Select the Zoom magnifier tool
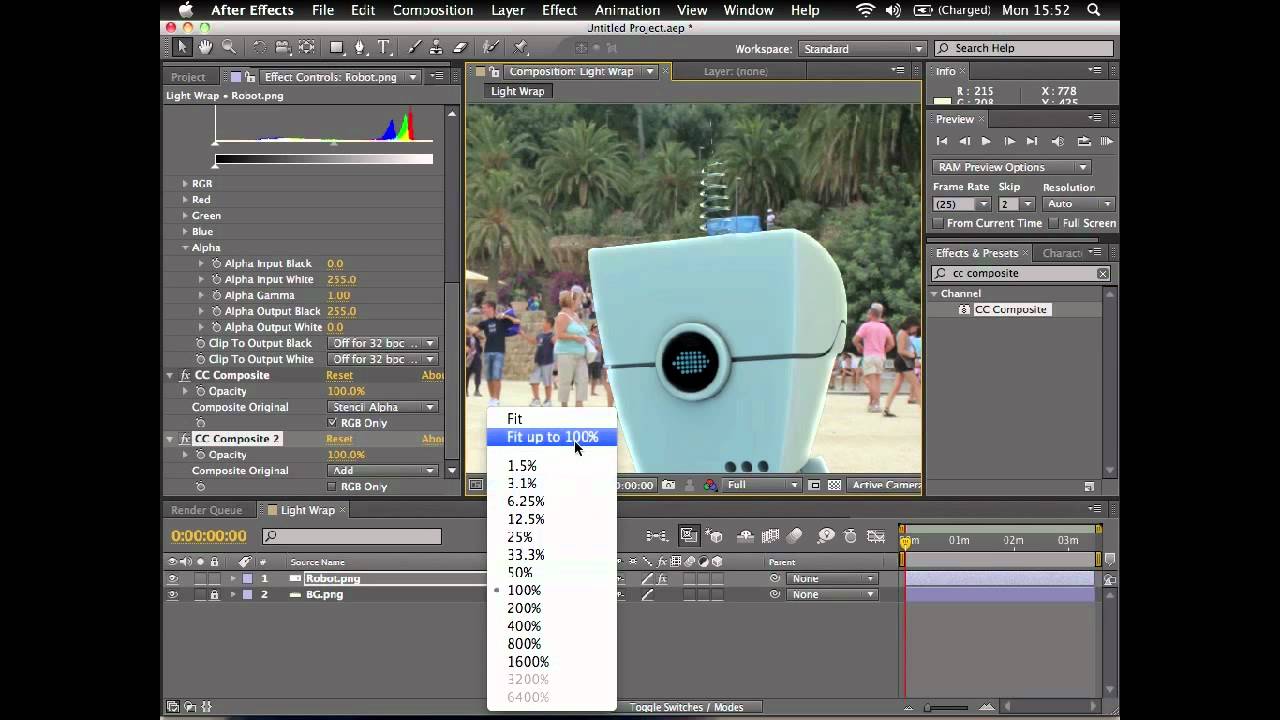Viewport: 1280px width, 720px height. [x=229, y=47]
